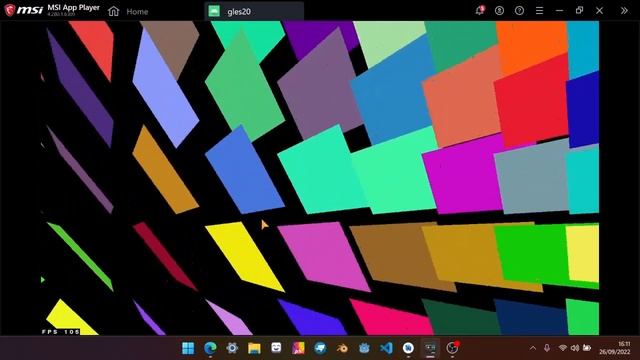Click the MSI logo
This screenshot has width=640, height=360.
[x=24, y=11]
